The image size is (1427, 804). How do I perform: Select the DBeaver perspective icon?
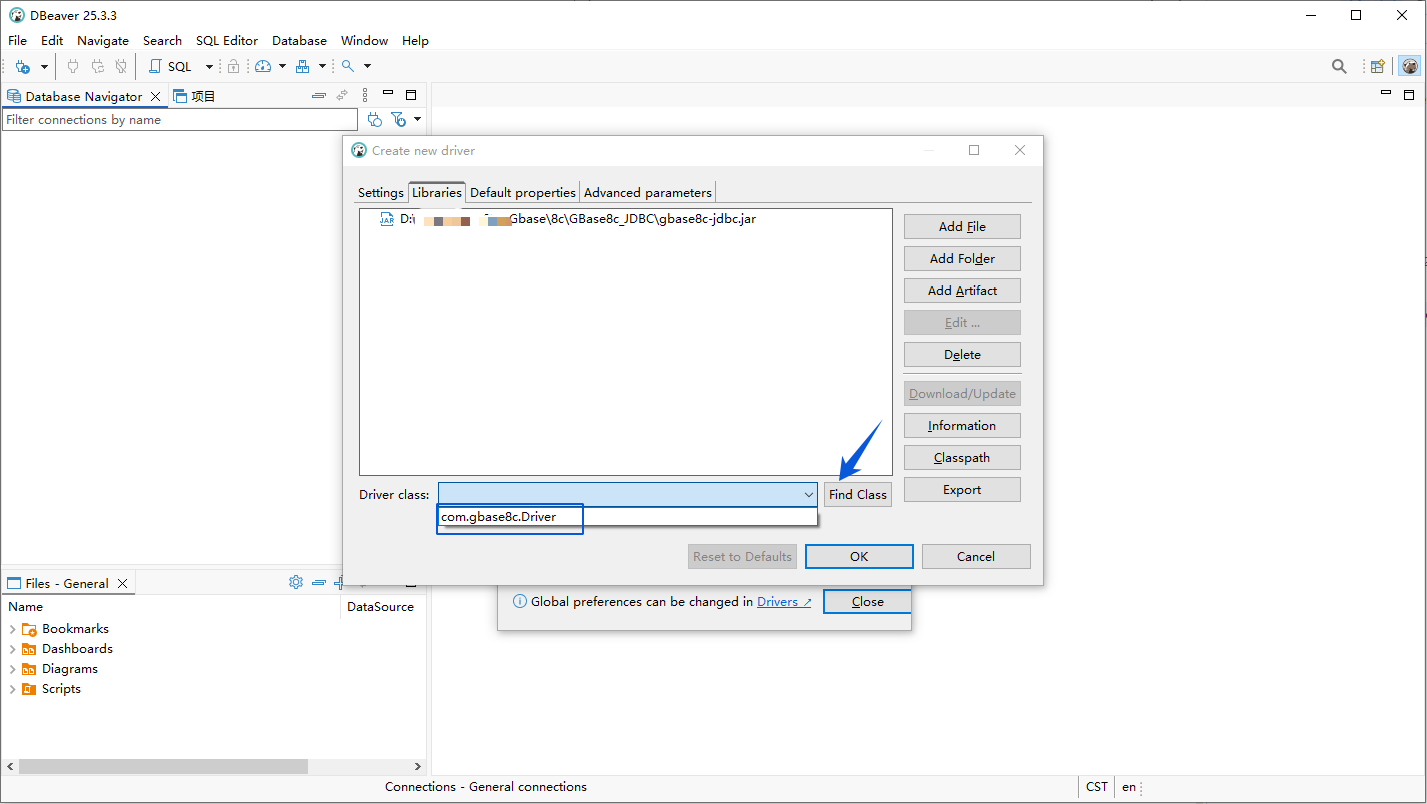pos(1410,66)
